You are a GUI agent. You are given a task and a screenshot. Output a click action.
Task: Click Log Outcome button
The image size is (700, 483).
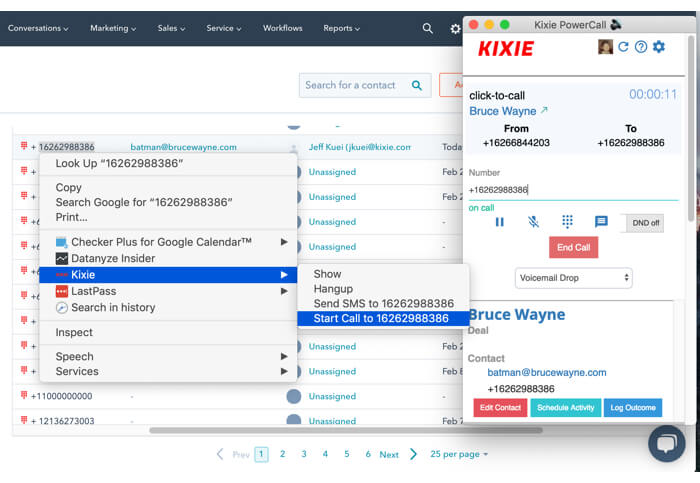633,408
